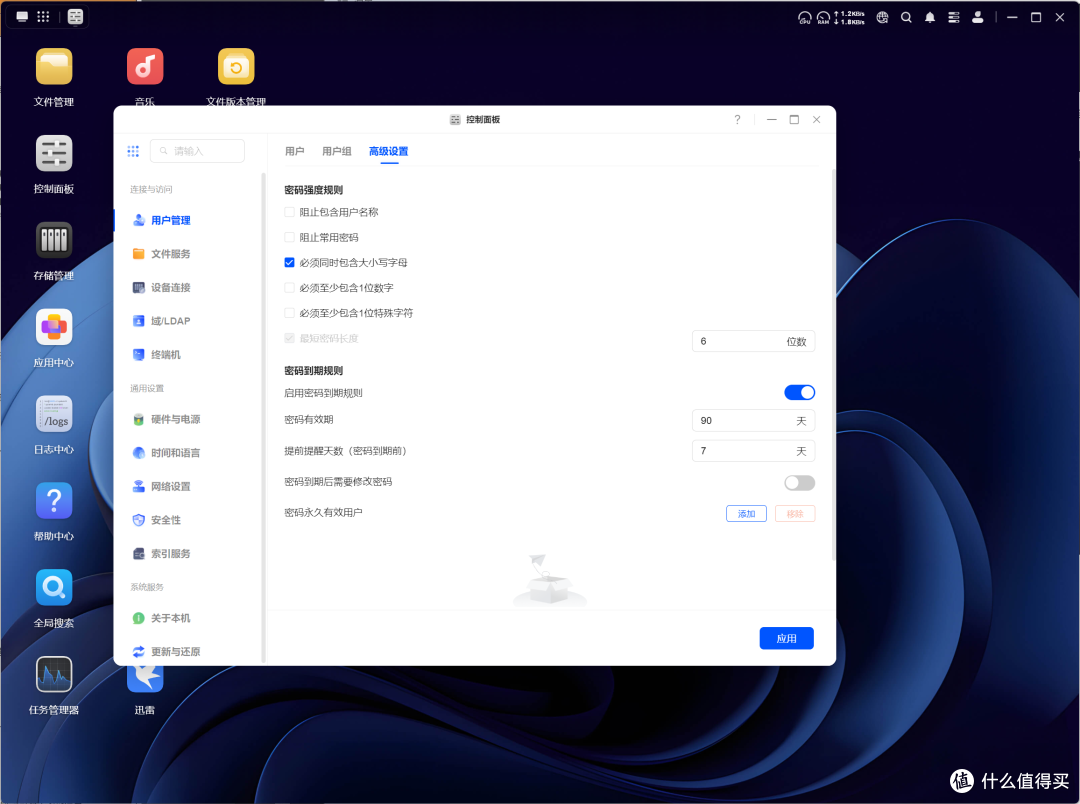
Task: Open 任务管理器 desktop icon
Action: 54,674
